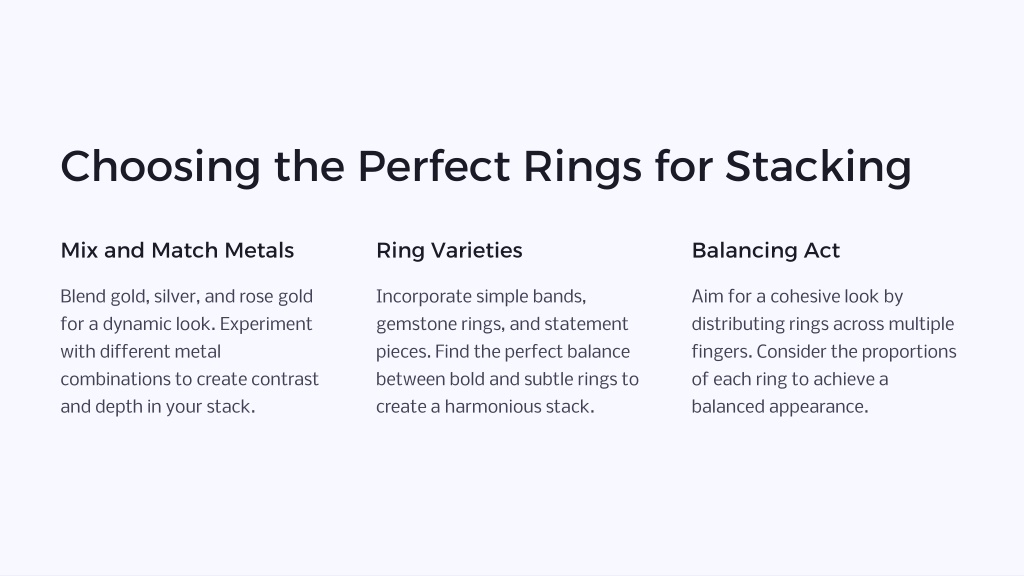1024x576 pixels.
Task: Click the line 'Aim for a cohesive look by'
Action: [797, 297]
